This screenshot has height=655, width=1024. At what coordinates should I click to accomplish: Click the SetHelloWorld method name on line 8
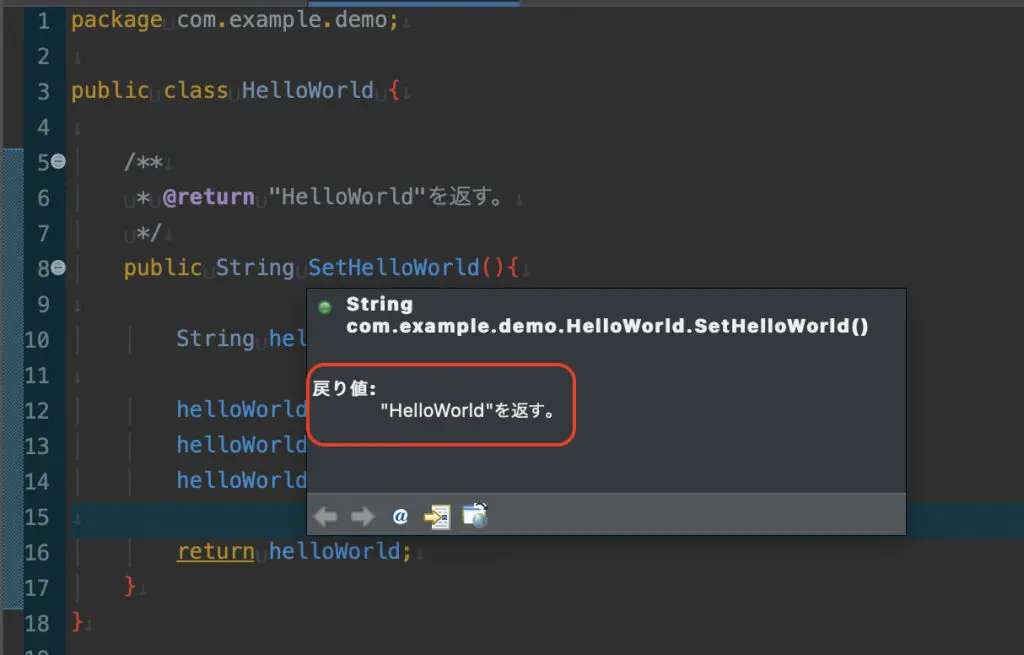(394, 267)
